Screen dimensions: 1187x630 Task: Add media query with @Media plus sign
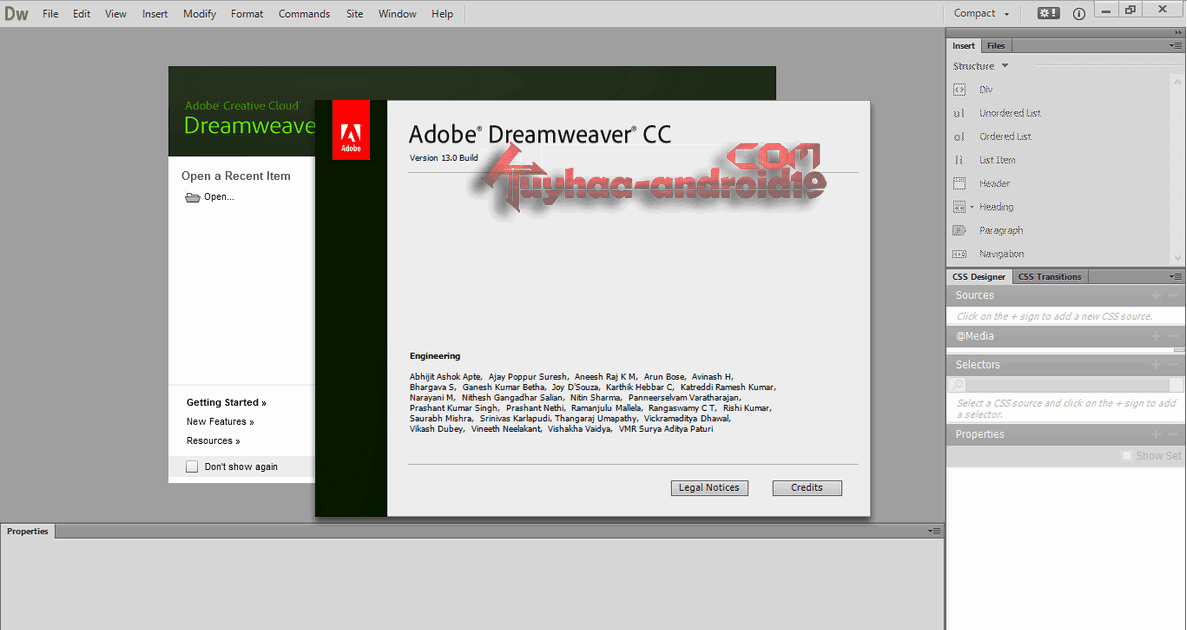pyautogui.click(x=1156, y=336)
